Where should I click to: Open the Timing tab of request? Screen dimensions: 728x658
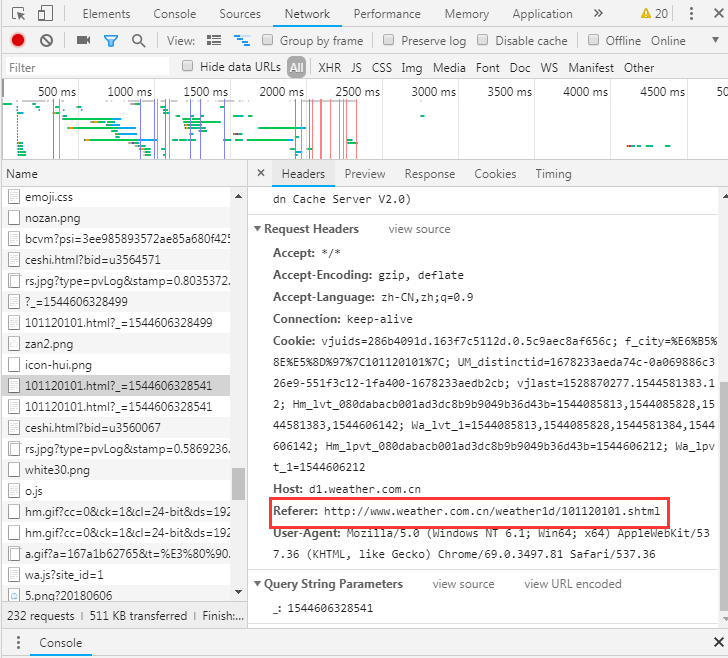[x=553, y=174]
